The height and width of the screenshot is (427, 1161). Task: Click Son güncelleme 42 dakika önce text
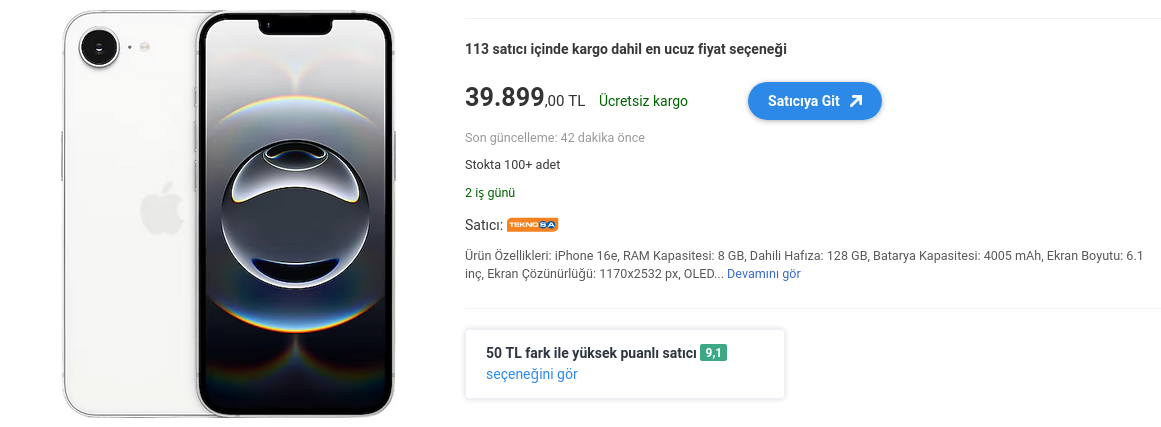555,138
